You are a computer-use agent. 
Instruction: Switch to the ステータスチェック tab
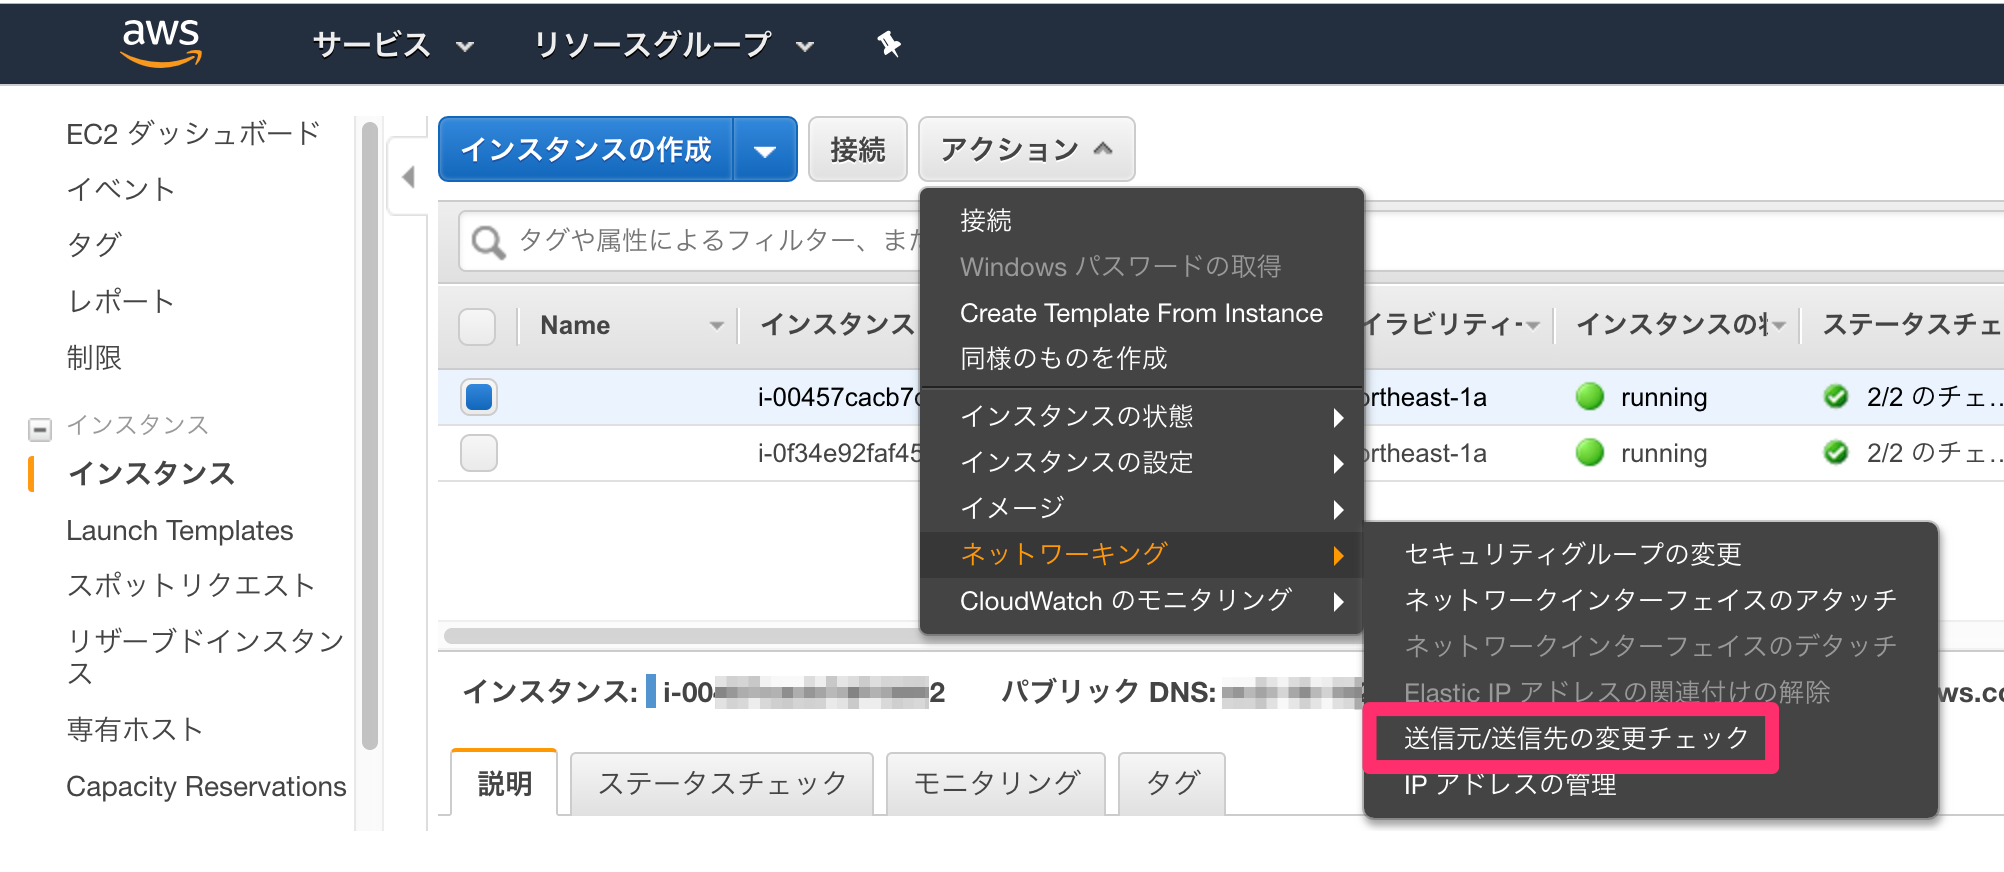[x=722, y=783]
